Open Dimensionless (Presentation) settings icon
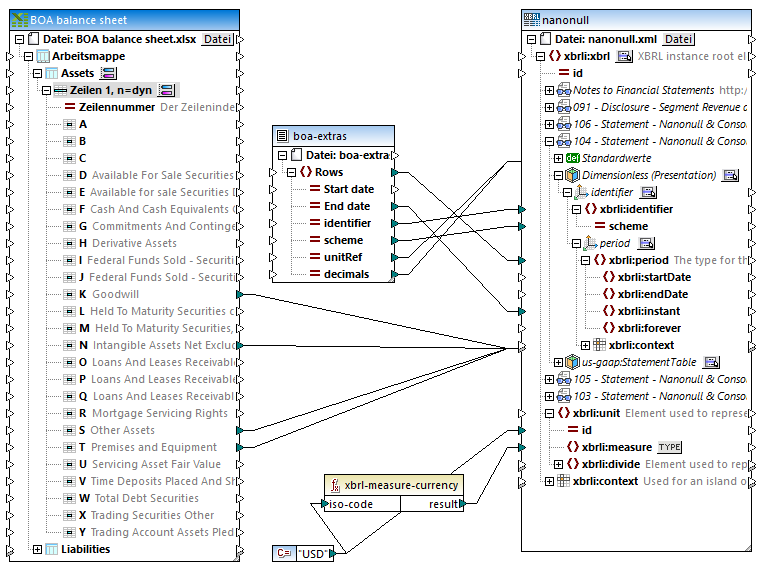The height and width of the screenshot is (569, 764). tap(730, 175)
